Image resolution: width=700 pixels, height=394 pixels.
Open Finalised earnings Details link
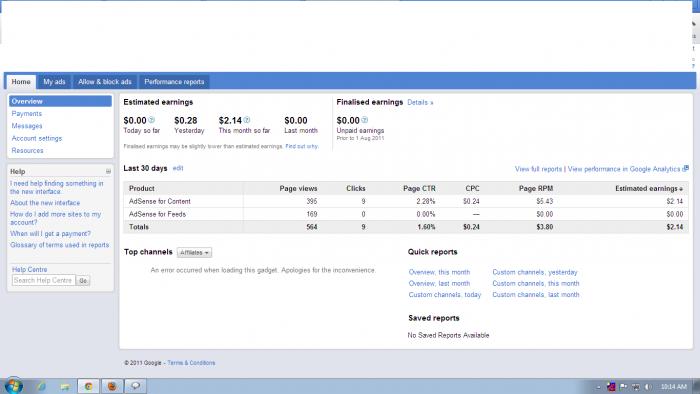click(420, 102)
